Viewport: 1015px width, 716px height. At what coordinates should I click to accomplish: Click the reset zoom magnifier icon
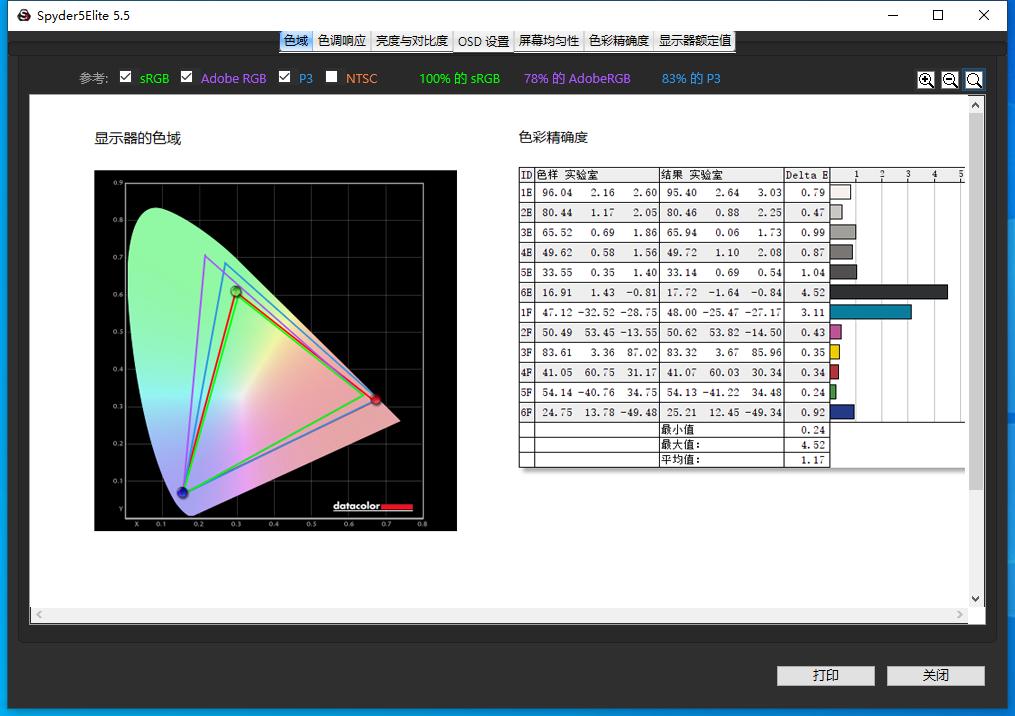pyautogui.click(x=973, y=80)
